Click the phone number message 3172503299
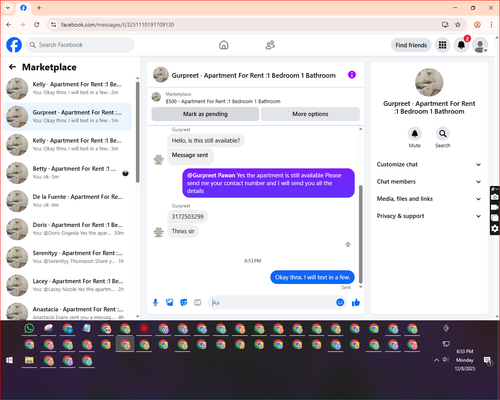 pos(188,217)
